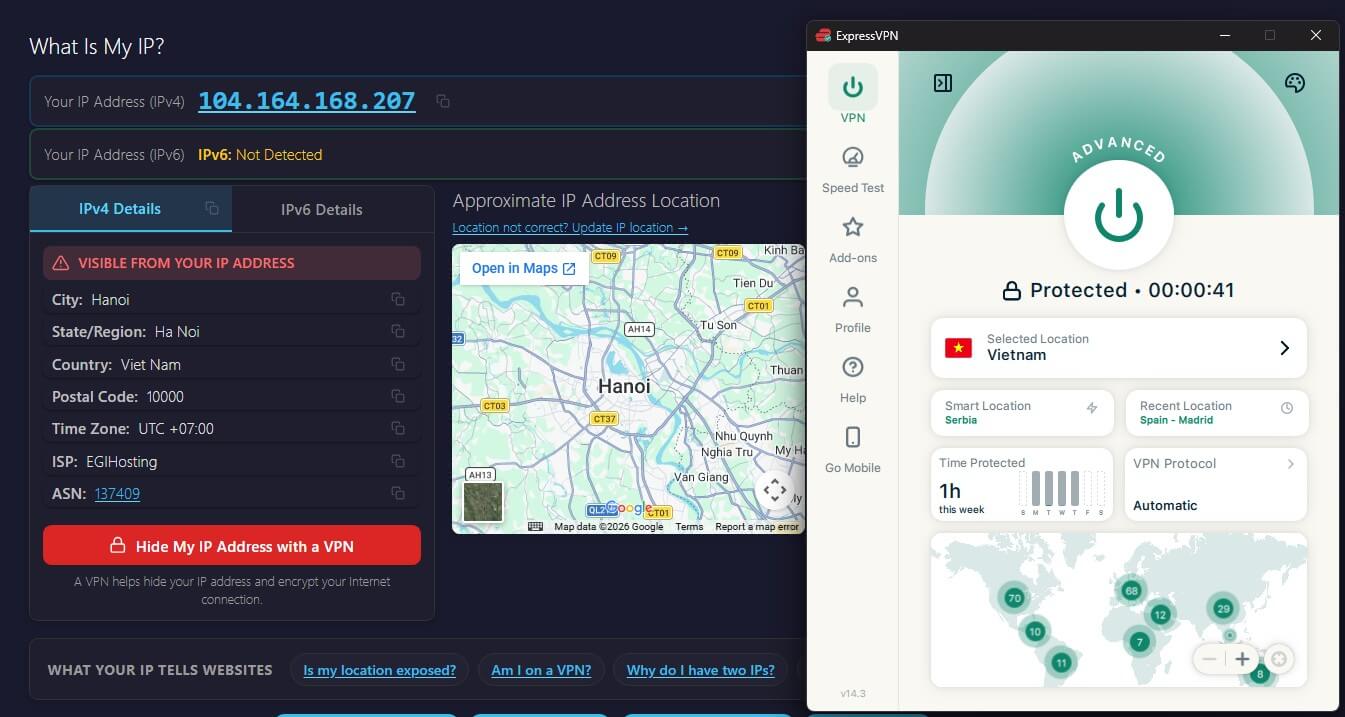Minimize the ExpressVPN window
Image resolution: width=1345 pixels, height=717 pixels.
coord(1226,35)
